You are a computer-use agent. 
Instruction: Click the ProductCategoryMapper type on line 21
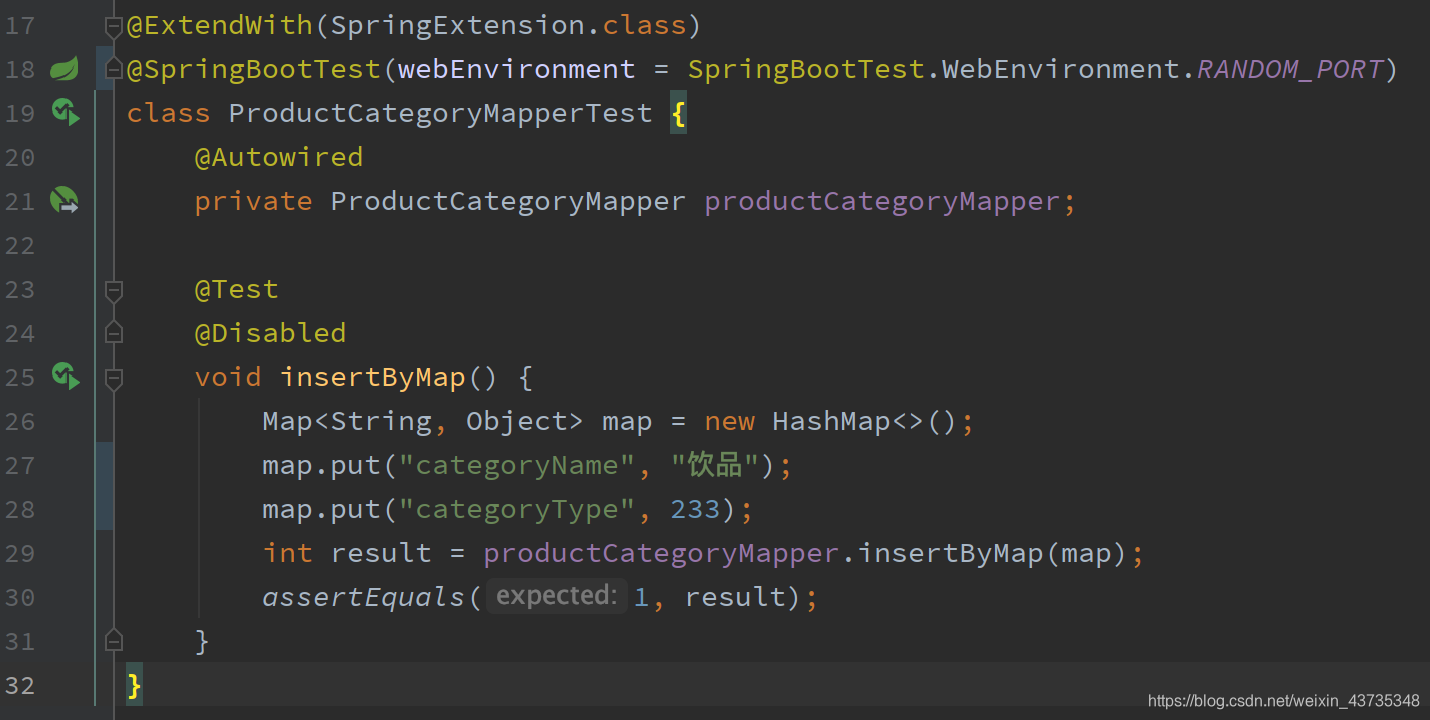508,201
